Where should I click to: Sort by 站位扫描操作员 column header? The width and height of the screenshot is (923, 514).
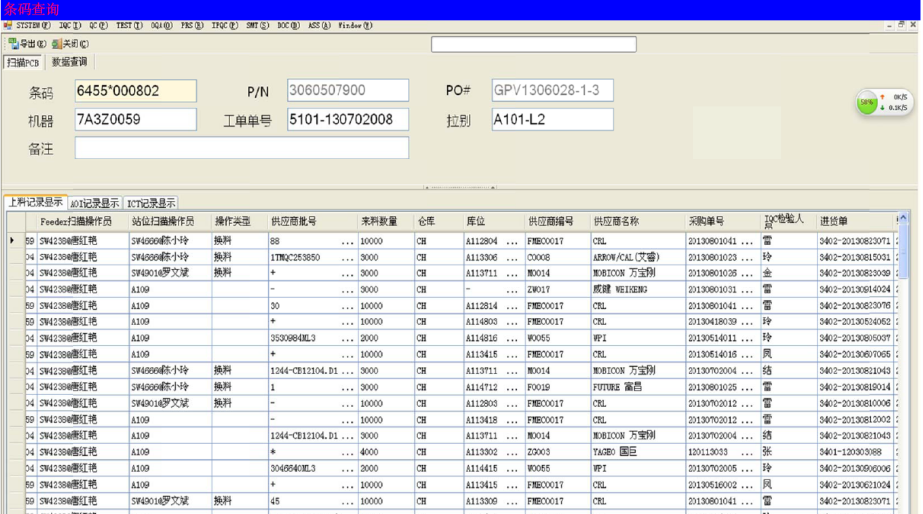point(170,221)
